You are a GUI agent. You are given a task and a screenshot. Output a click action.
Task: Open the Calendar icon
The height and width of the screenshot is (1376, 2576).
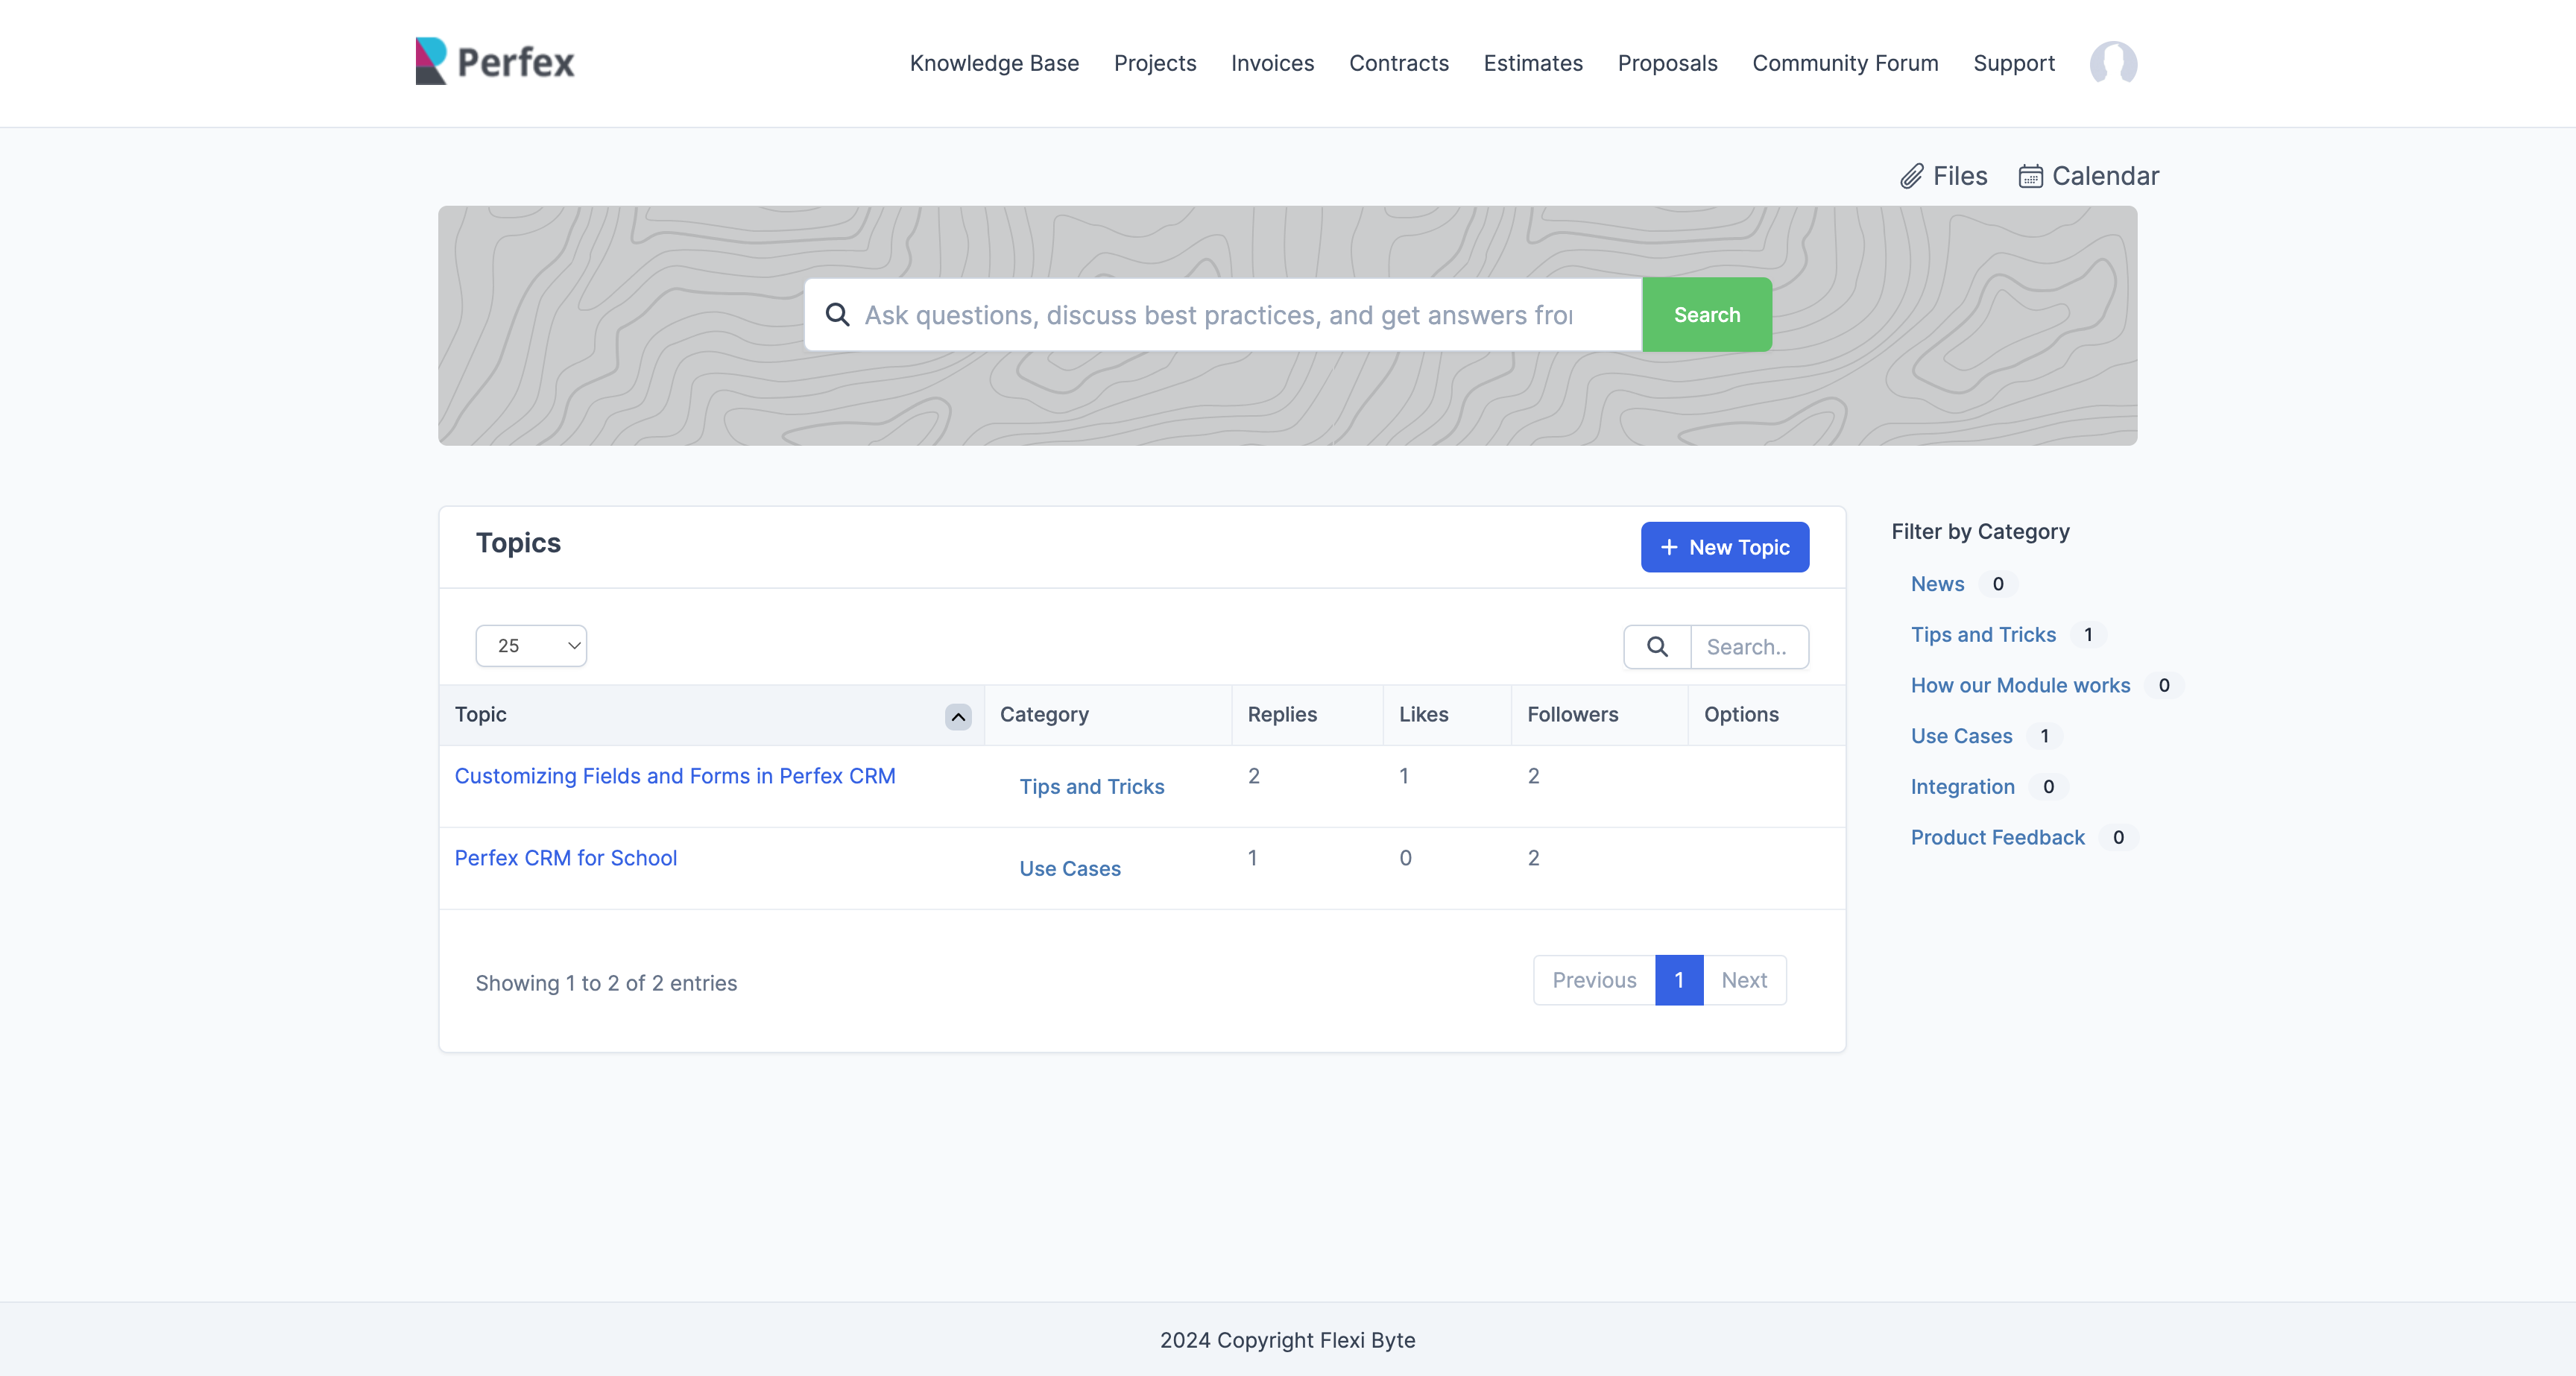tap(2030, 175)
